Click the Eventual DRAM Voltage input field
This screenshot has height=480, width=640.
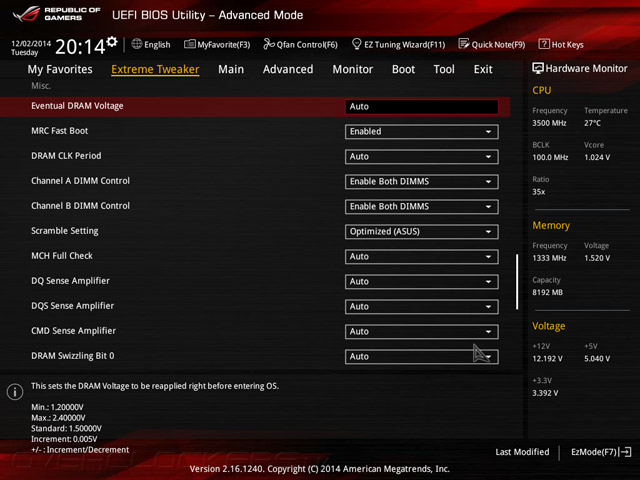tap(422, 107)
